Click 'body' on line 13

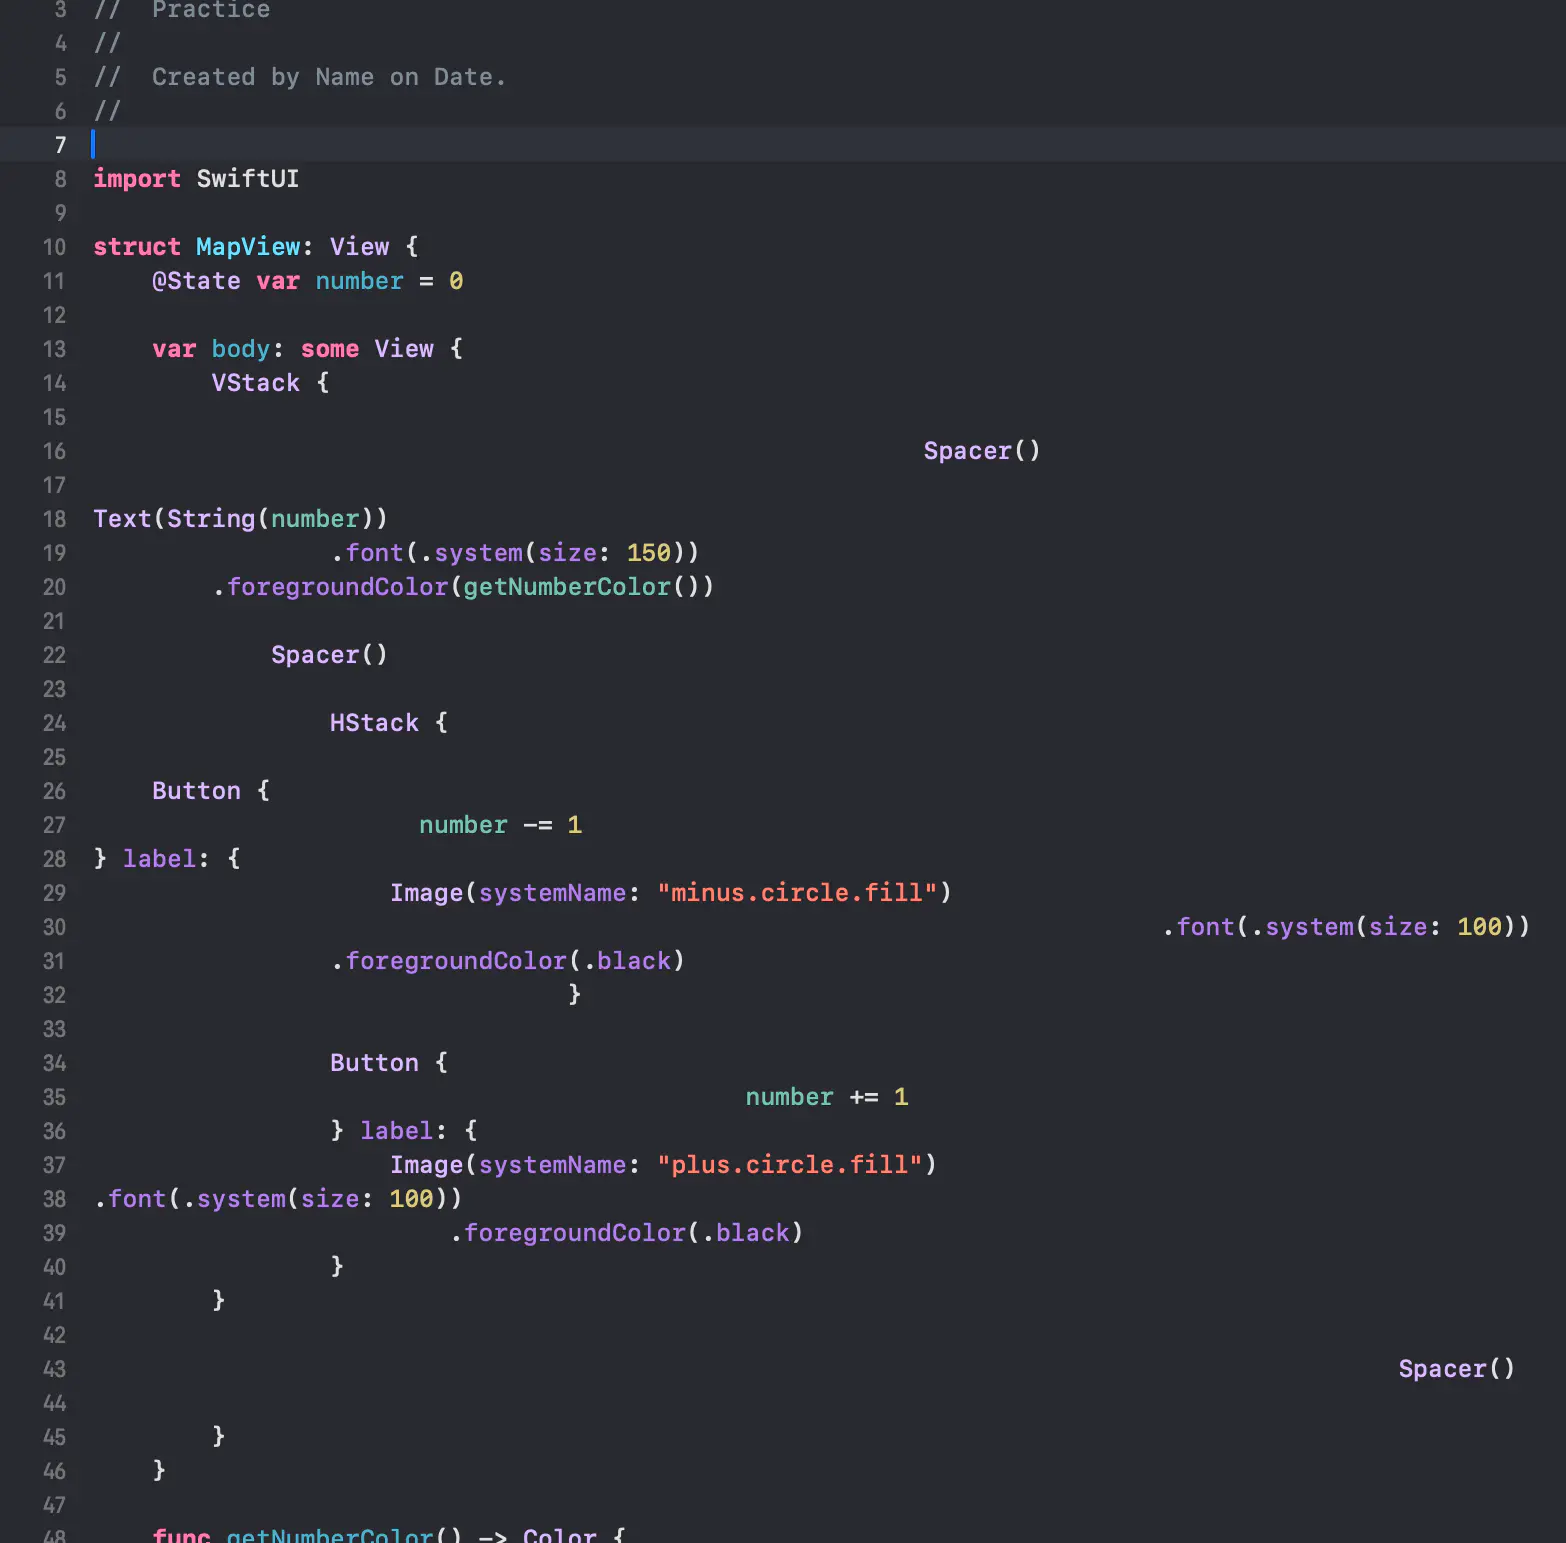(x=241, y=349)
